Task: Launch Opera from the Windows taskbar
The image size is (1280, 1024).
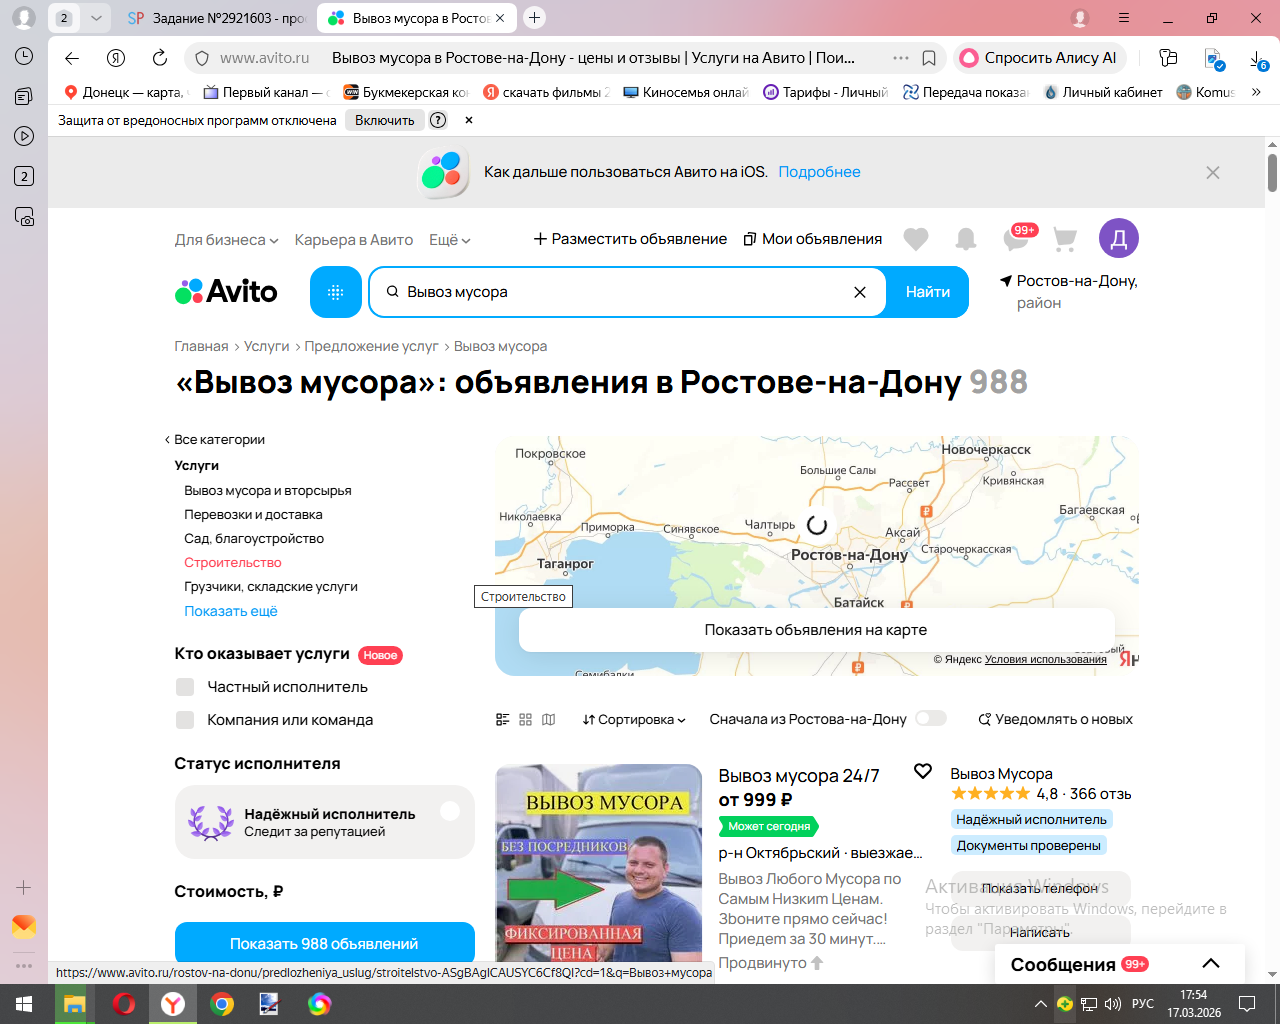Action: (124, 1004)
